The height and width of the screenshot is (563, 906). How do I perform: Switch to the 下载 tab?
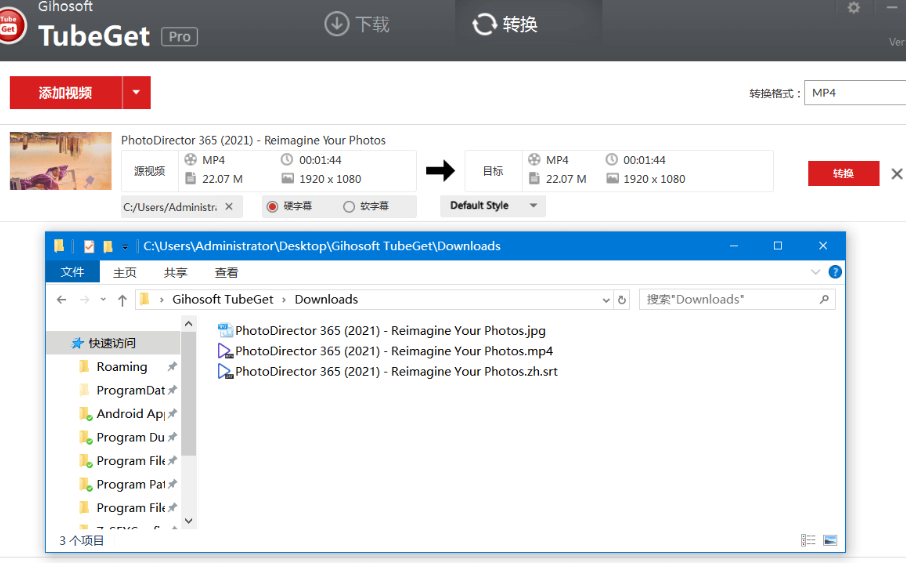[359, 24]
